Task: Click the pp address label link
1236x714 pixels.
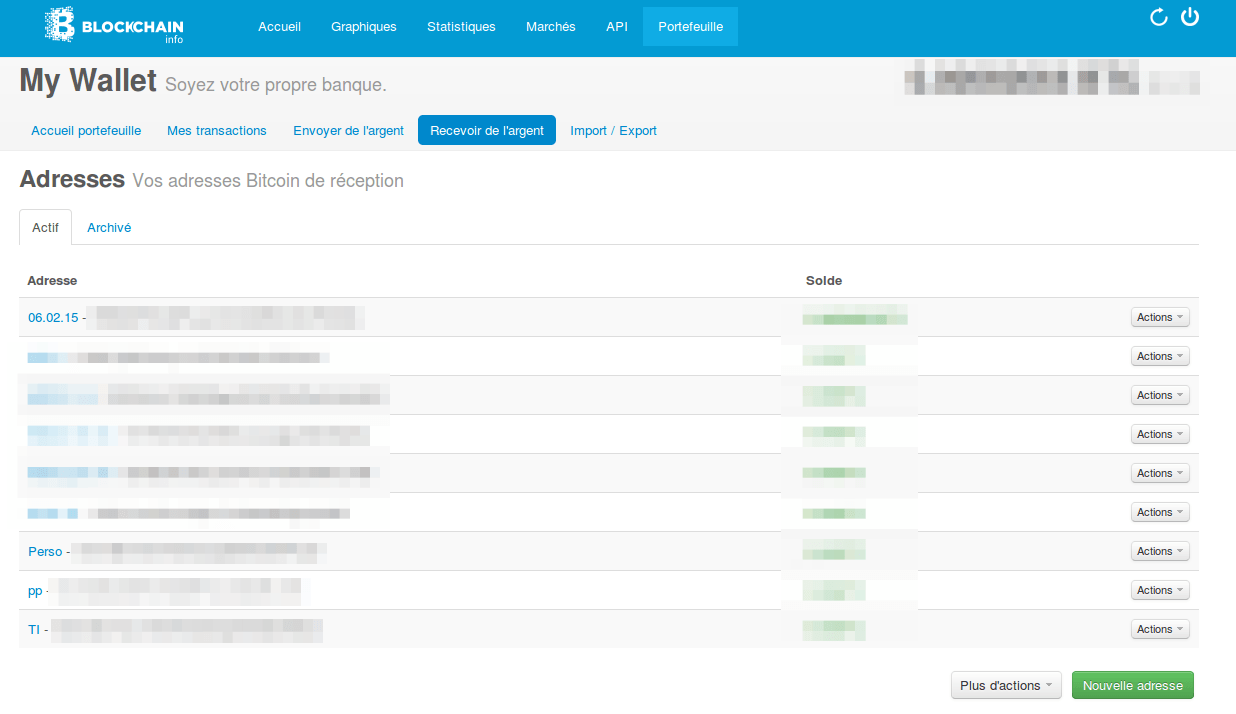Action: pos(35,591)
